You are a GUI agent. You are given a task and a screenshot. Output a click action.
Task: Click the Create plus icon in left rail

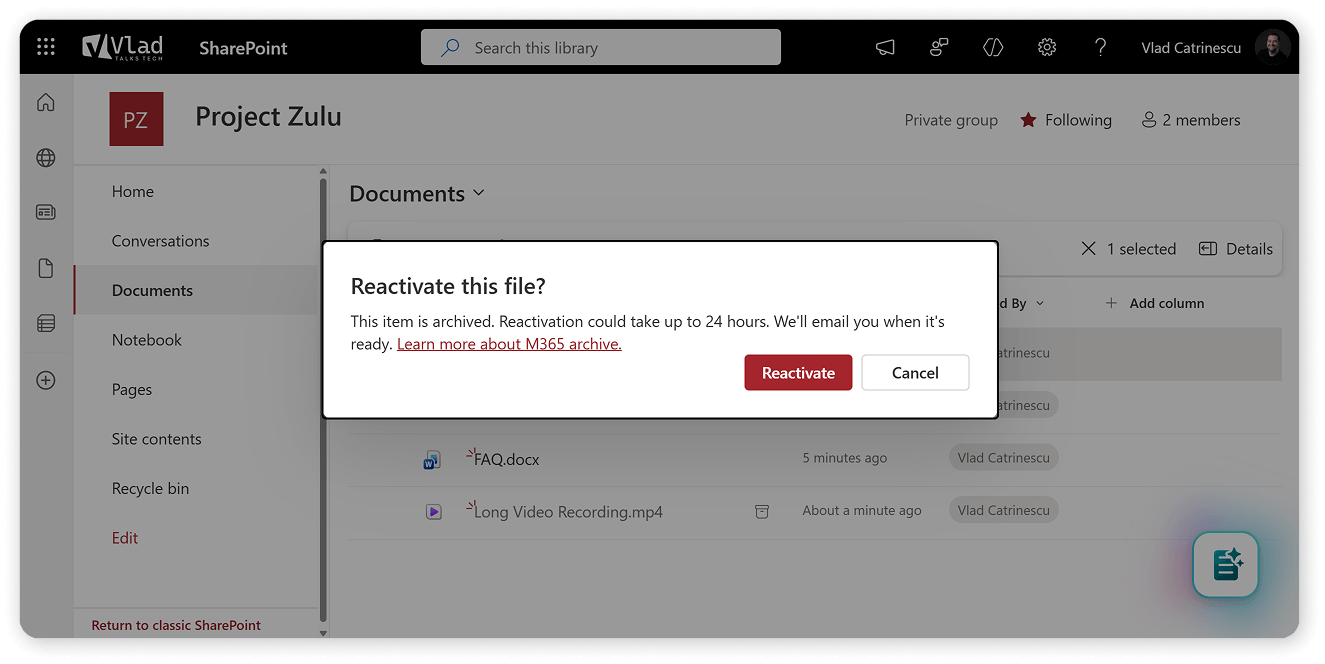pyautogui.click(x=46, y=380)
